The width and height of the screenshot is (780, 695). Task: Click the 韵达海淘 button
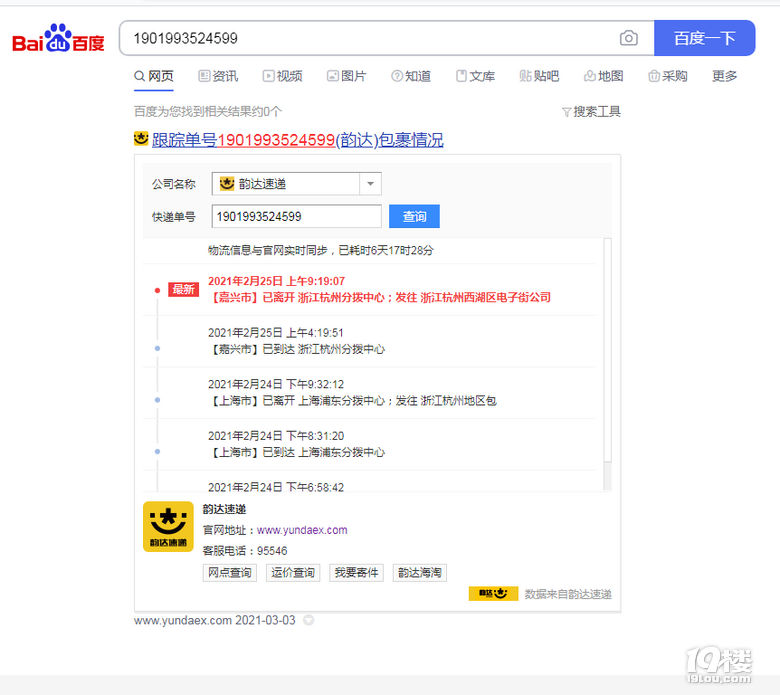pyautogui.click(x=420, y=573)
